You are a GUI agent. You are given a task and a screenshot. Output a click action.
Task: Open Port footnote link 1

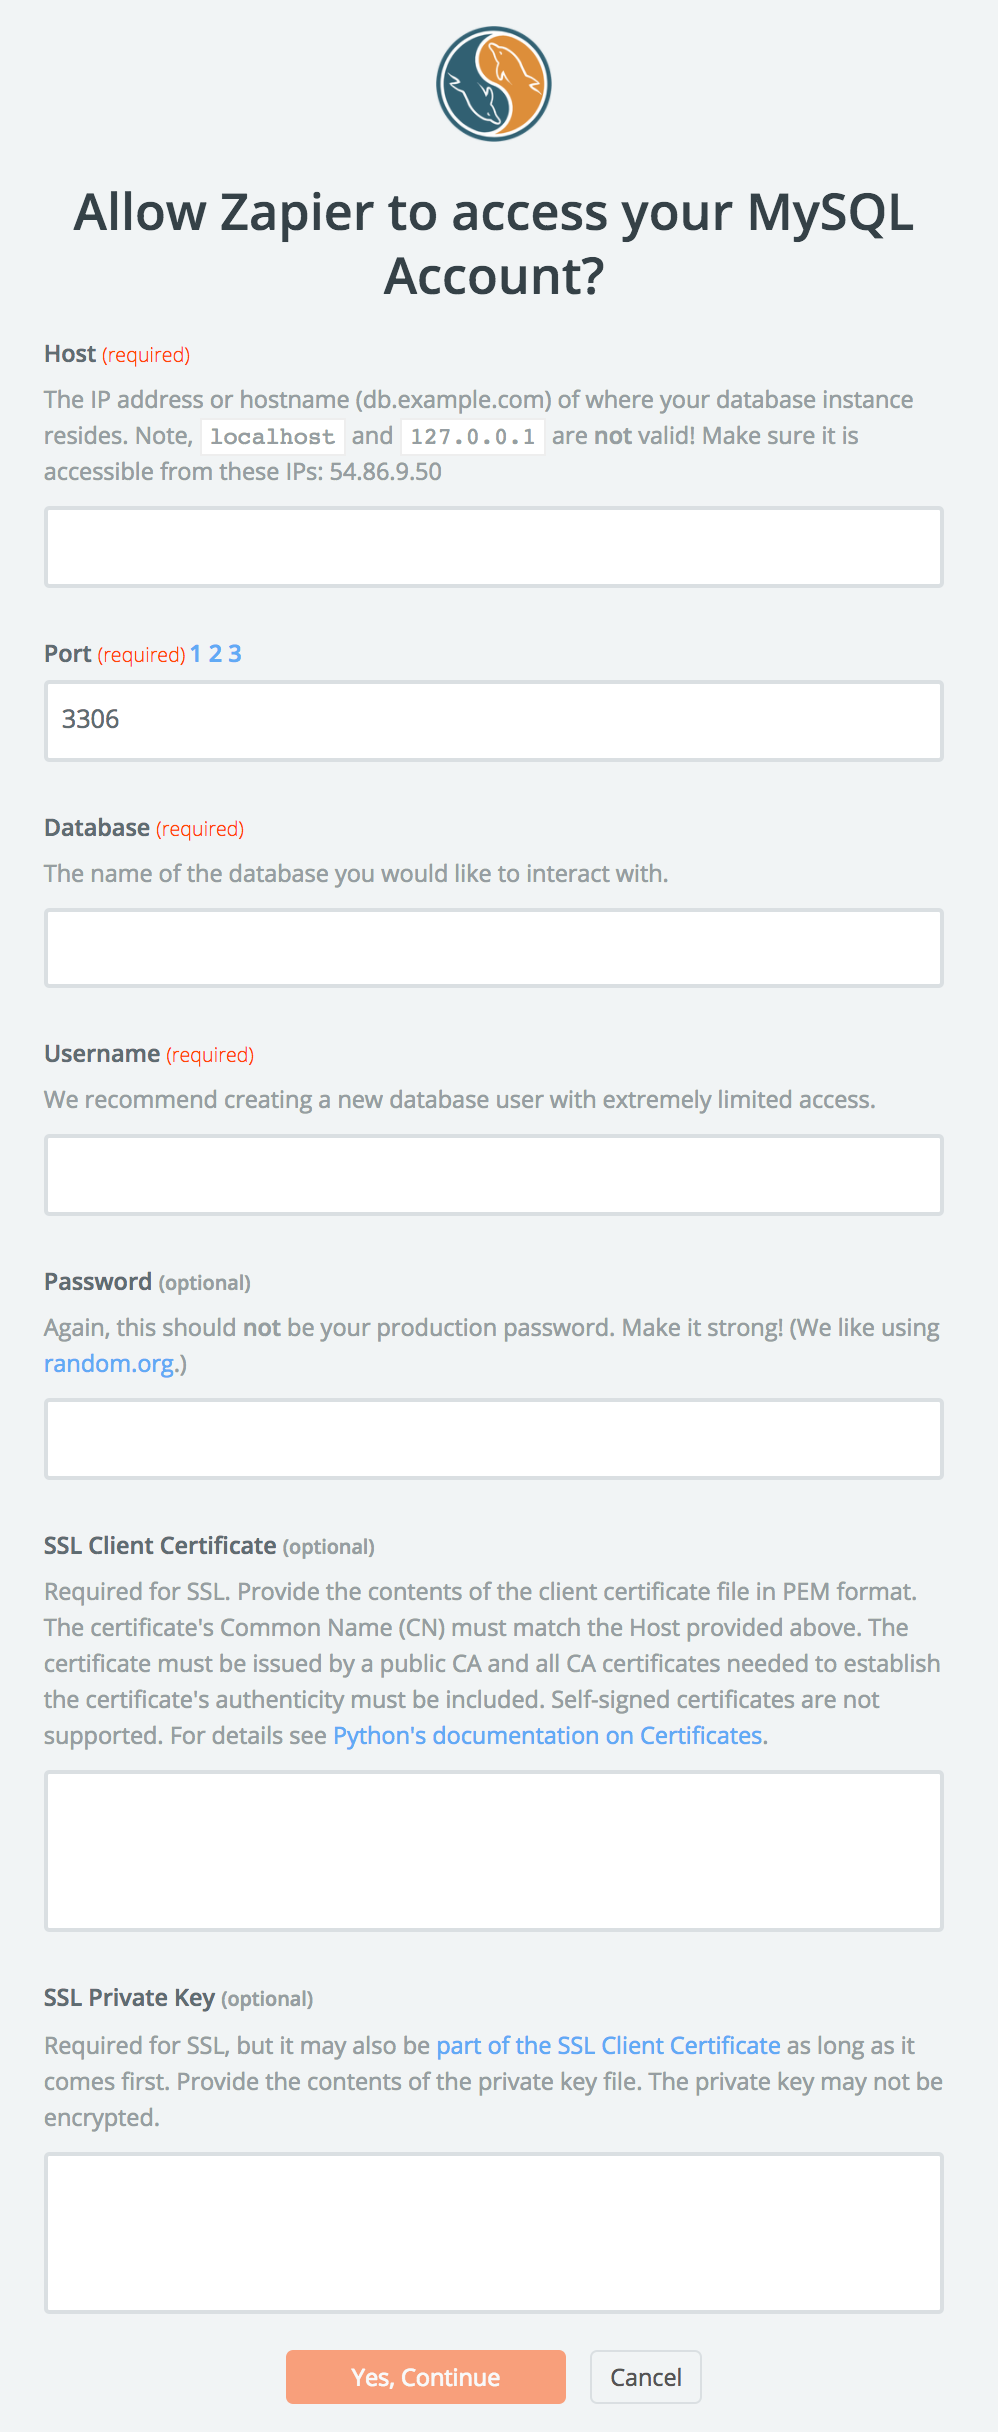coord(196,654)
